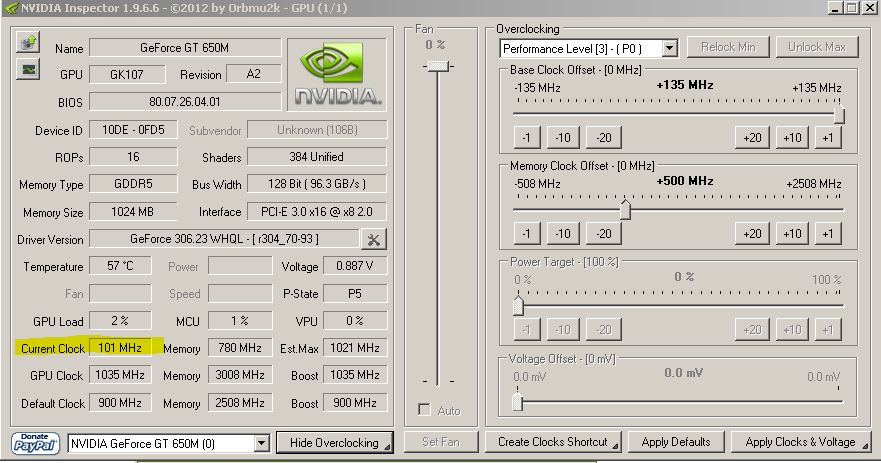Viewport: 881px width, 463px height.
Task: Click the Temperature value 57 °C
Action: pyautogui.click(x=120, y=266)
